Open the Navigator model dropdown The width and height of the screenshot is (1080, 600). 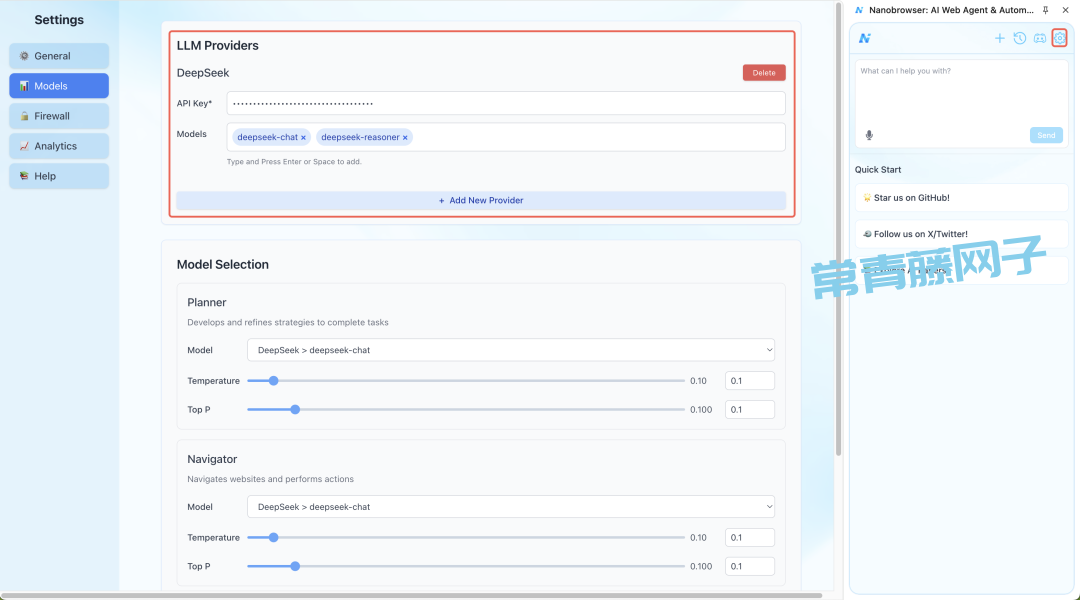click(x=510, y=507)
